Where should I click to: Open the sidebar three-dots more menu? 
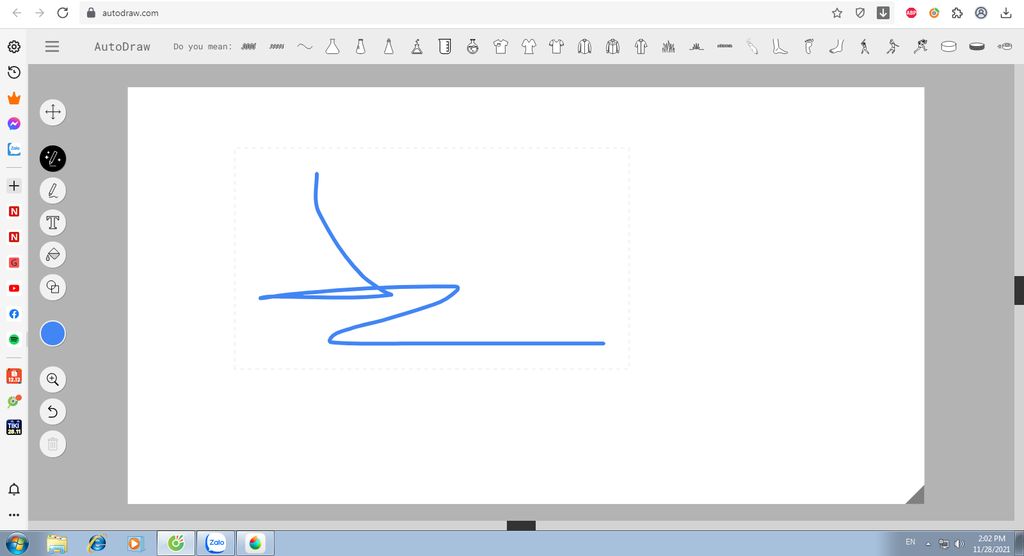(x=14, y=515)
